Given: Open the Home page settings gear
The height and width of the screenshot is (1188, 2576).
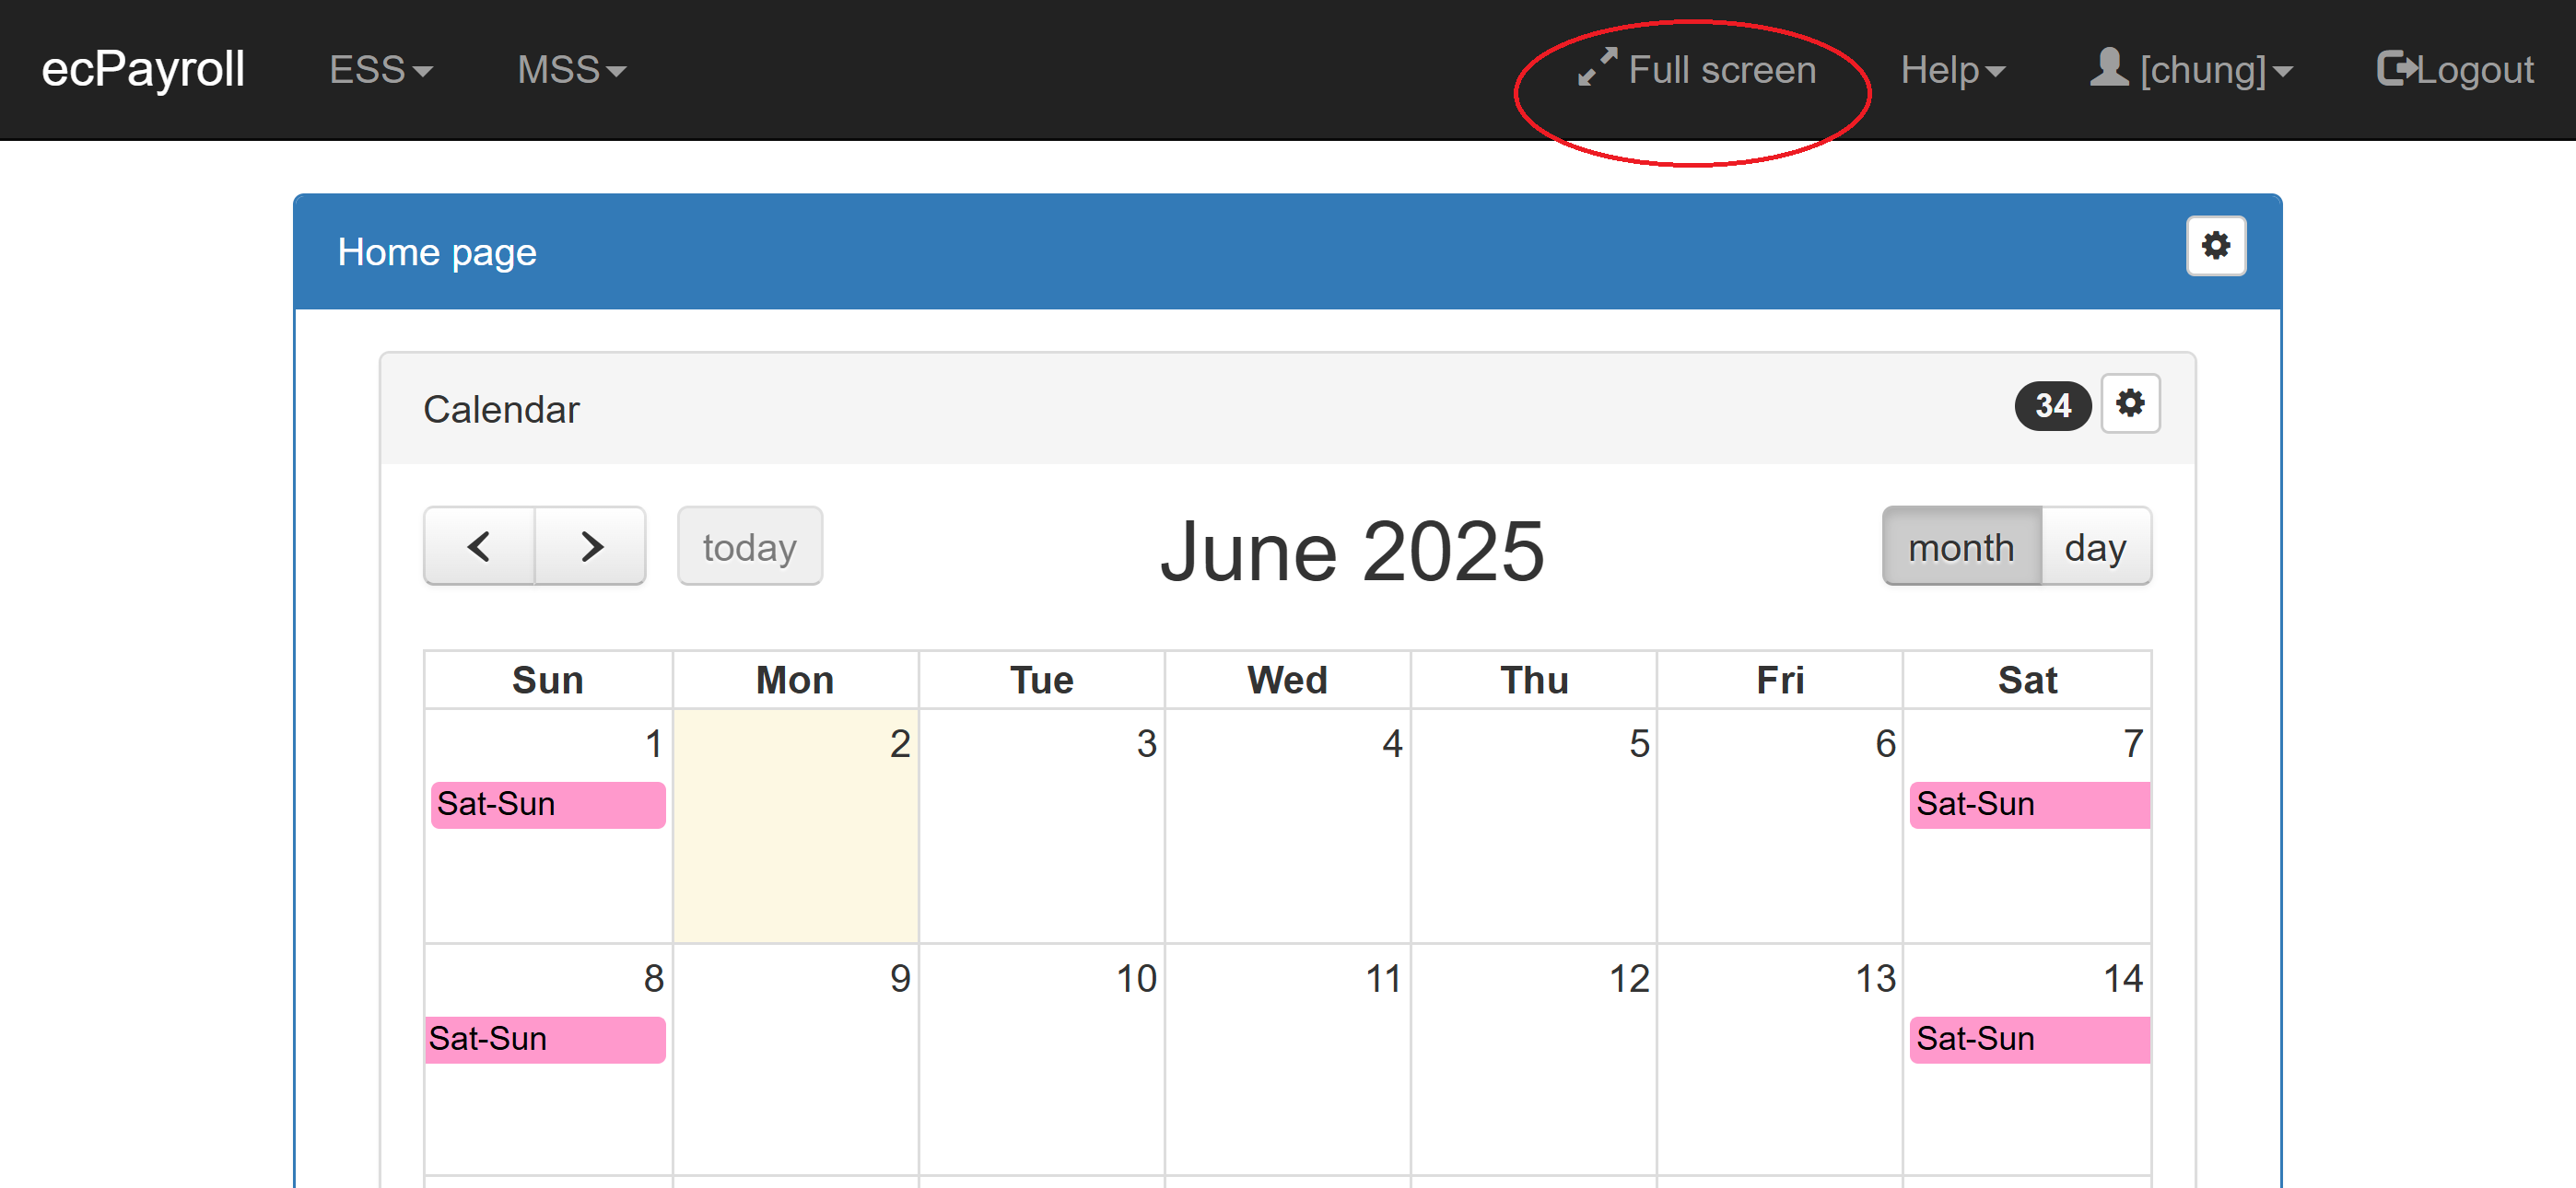Looking at the screenshot, I should pos(2215,246).
